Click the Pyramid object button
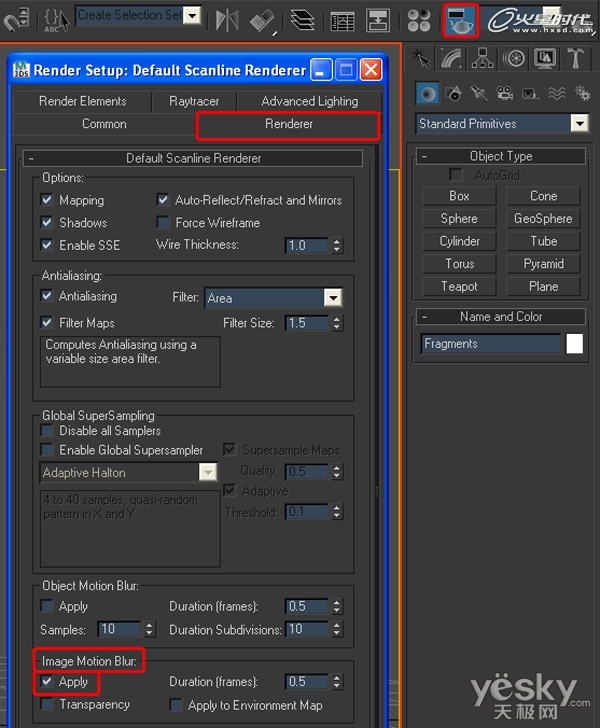The width and height of the screenshot is (600, 728). (x=543, y=264)
